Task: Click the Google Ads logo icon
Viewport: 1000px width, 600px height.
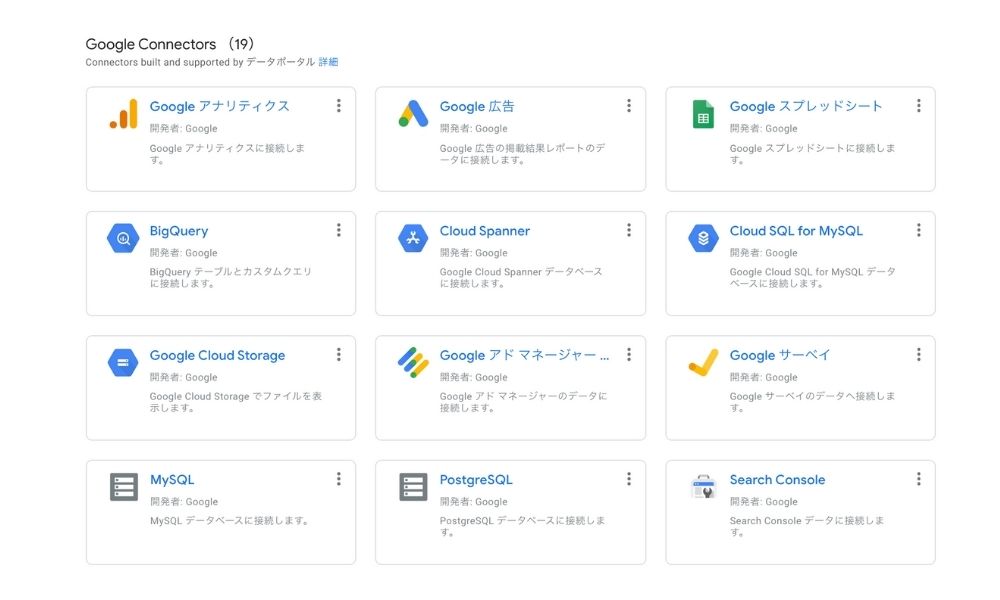Action: point(413,113)
